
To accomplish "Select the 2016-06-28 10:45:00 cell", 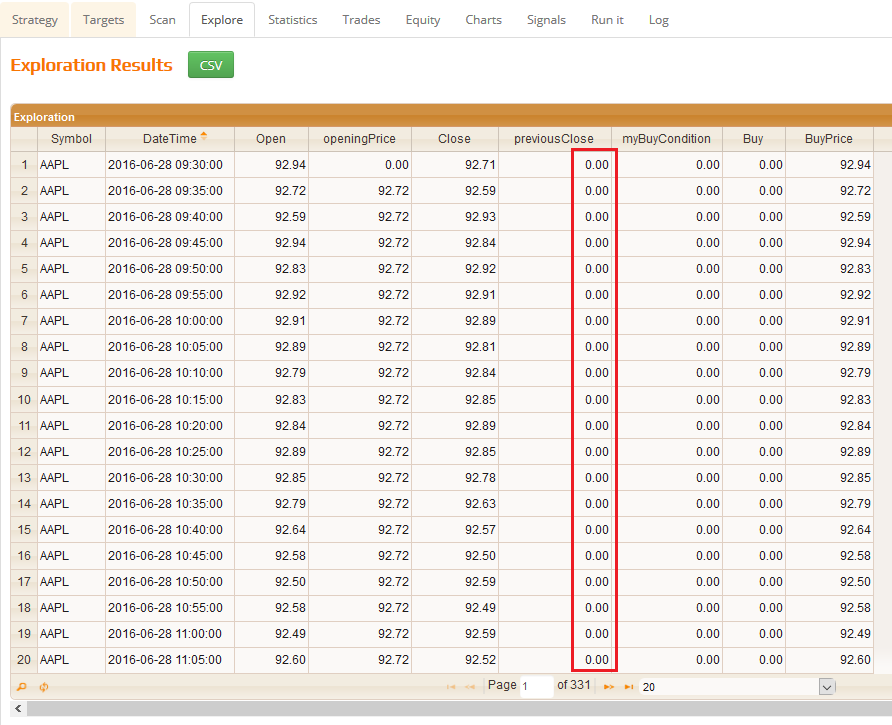I will [170, 556].
